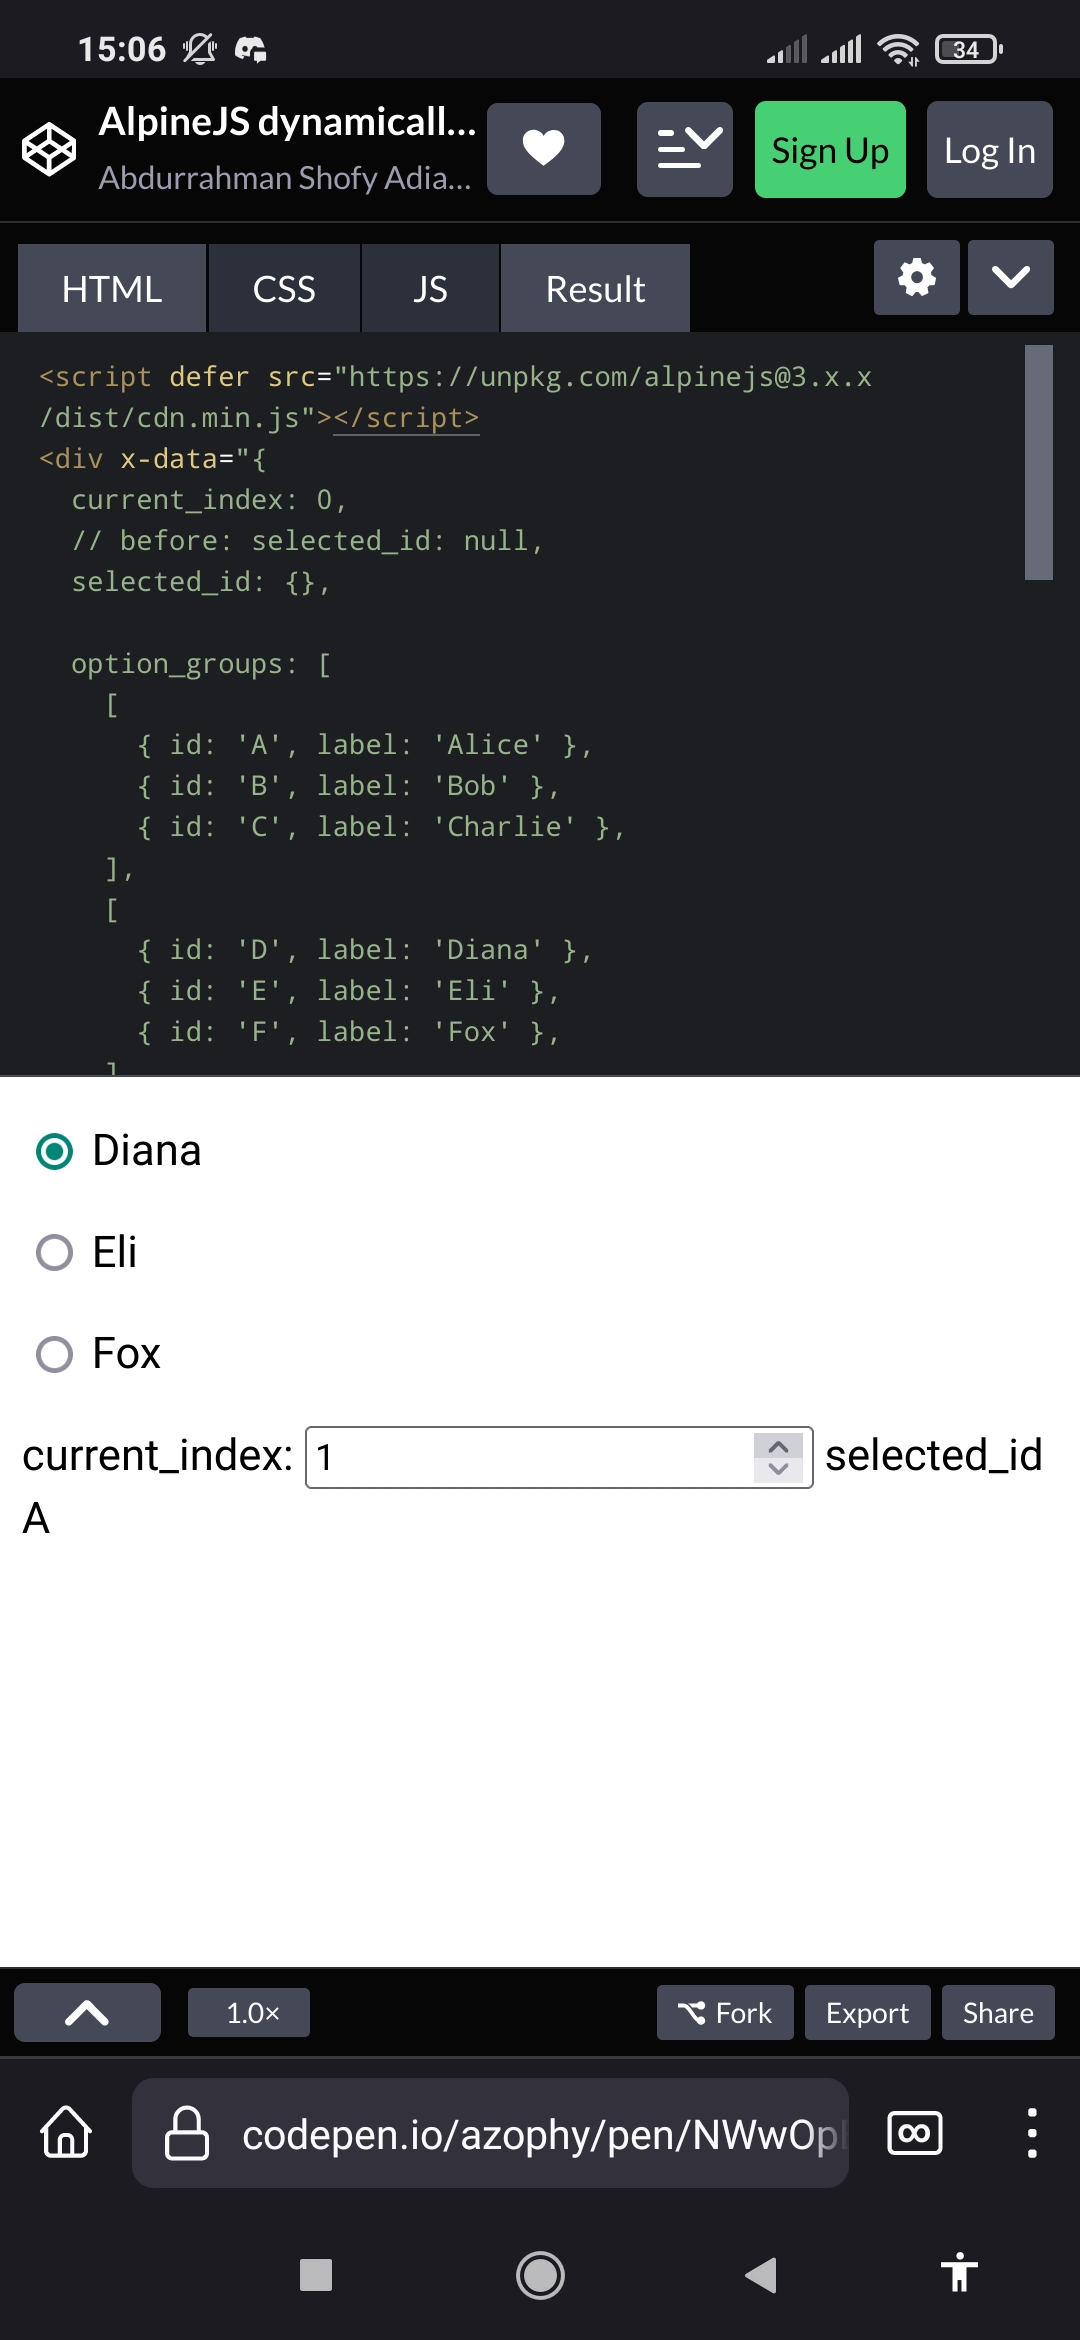Fork this pen
This screenshot has width=1080, height=2340.
(x=724, y=2012)
